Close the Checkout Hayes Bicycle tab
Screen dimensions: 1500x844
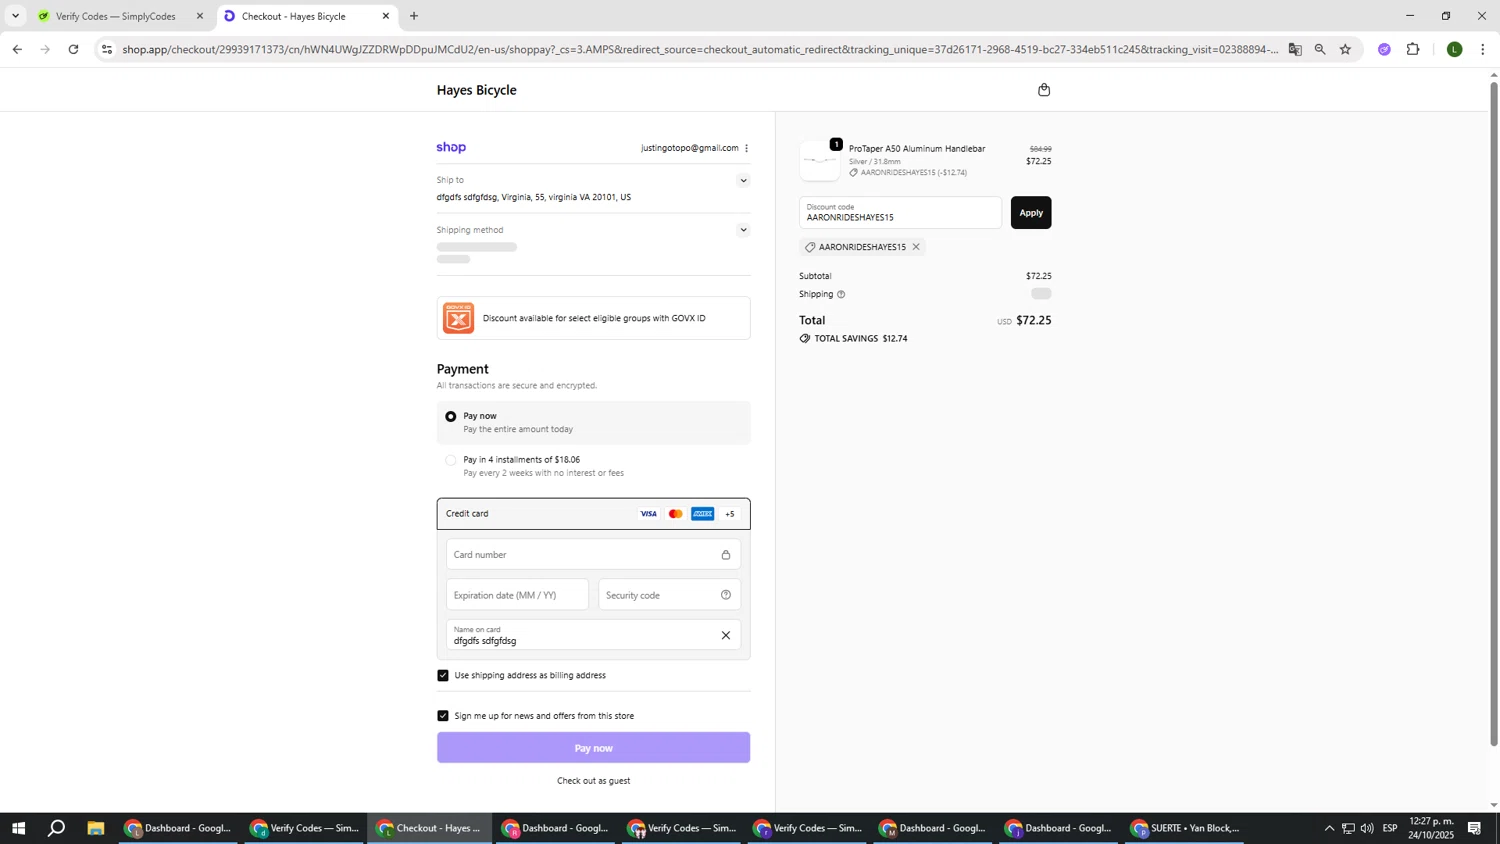(x=386, y=16)
